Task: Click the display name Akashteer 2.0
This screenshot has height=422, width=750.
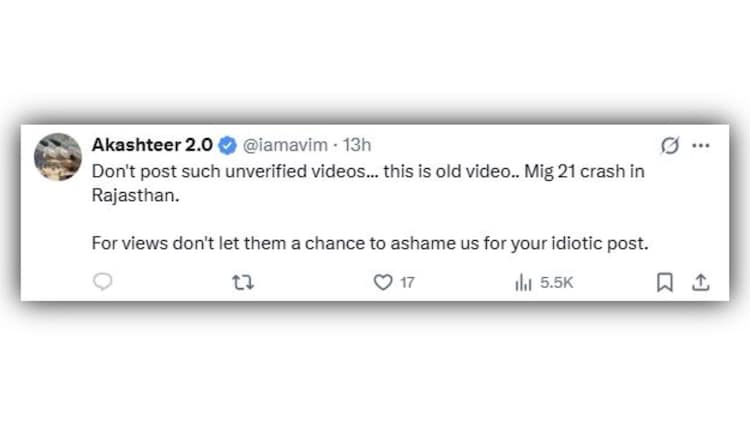Action: 151,145
